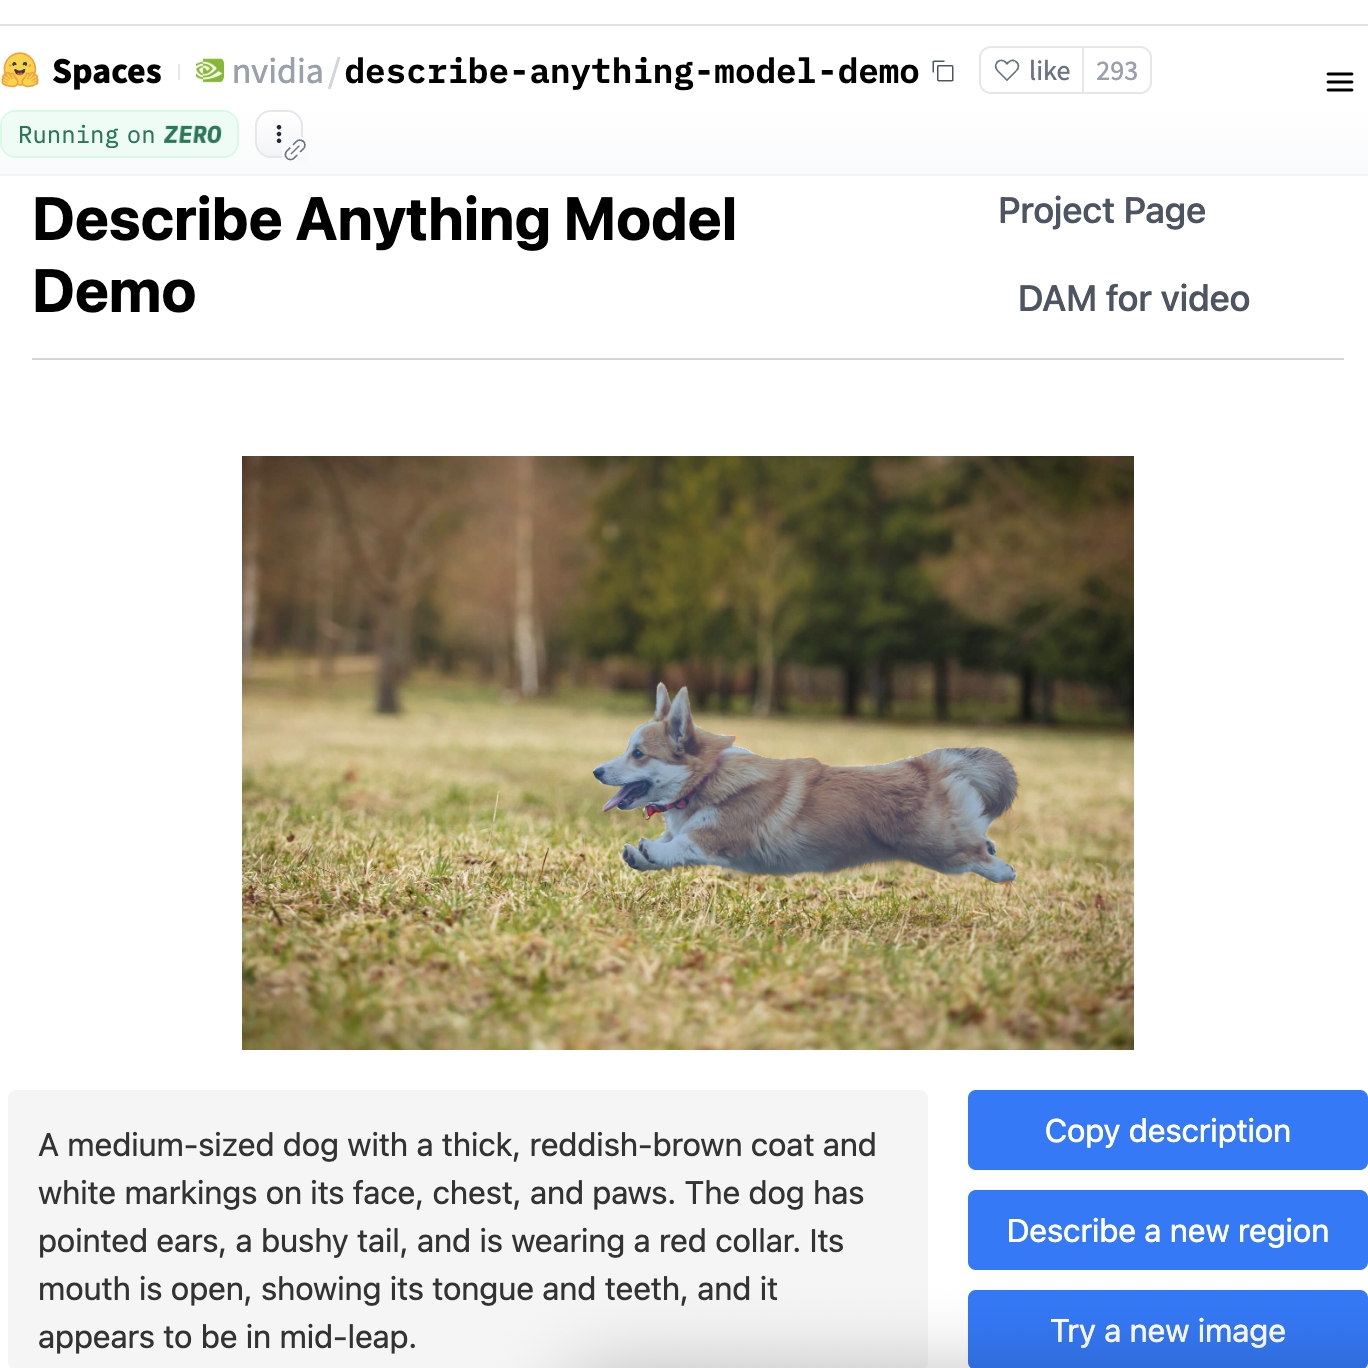Click Try a new image

(x=1167, y=1330)
